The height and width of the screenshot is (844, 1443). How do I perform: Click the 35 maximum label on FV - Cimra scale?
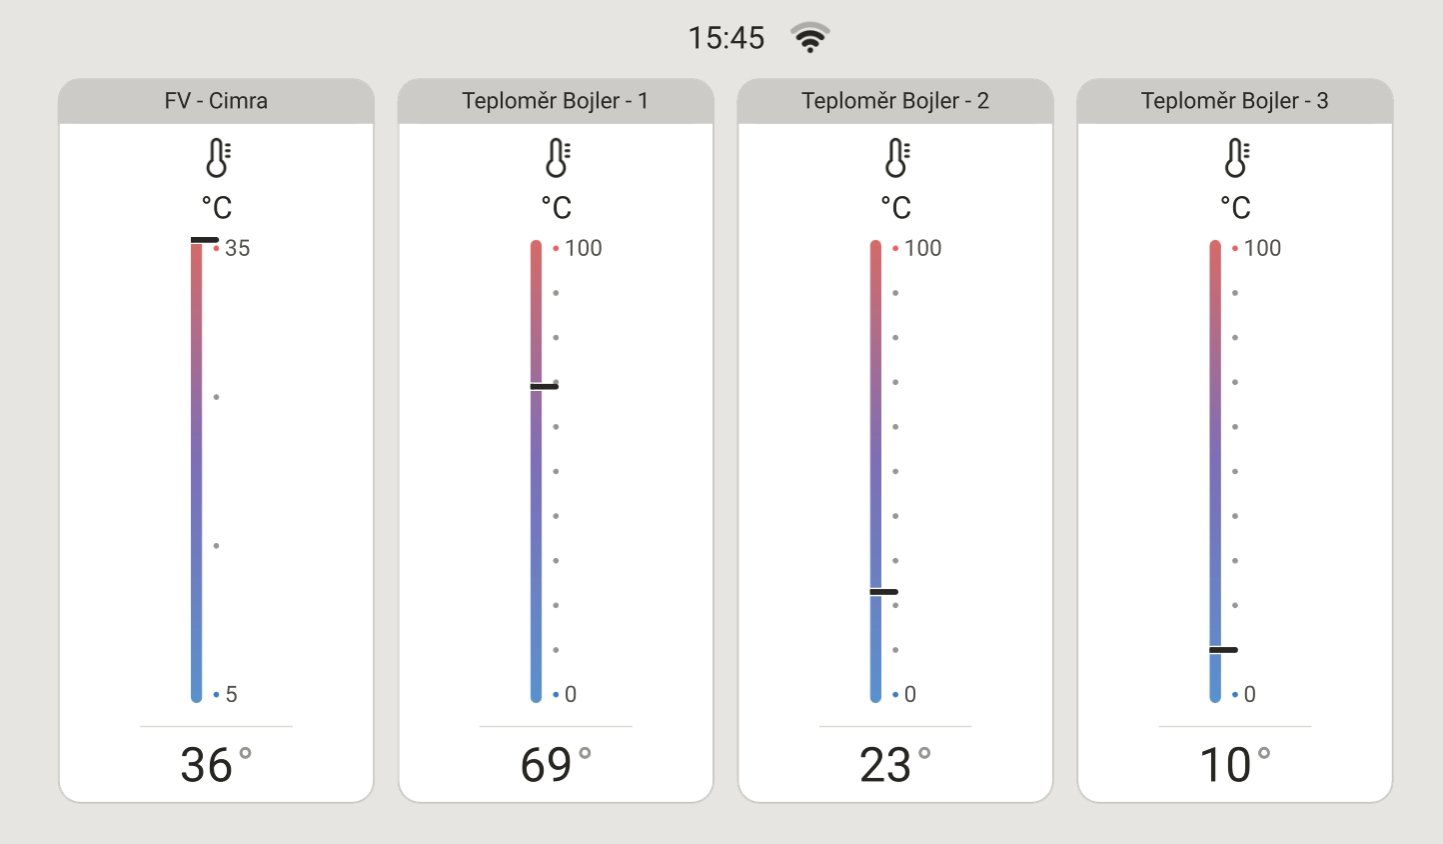point(237,248)
